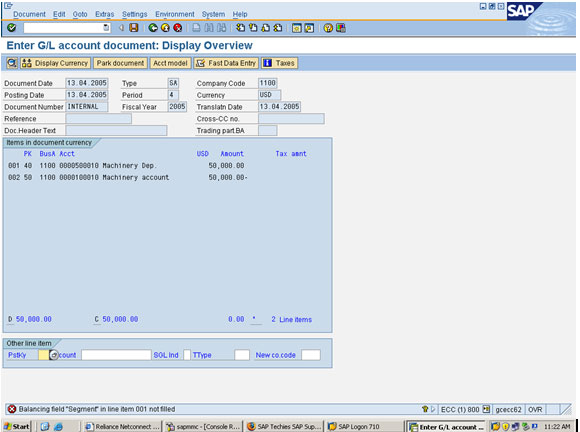Open the Document menu

click(29, 14)
